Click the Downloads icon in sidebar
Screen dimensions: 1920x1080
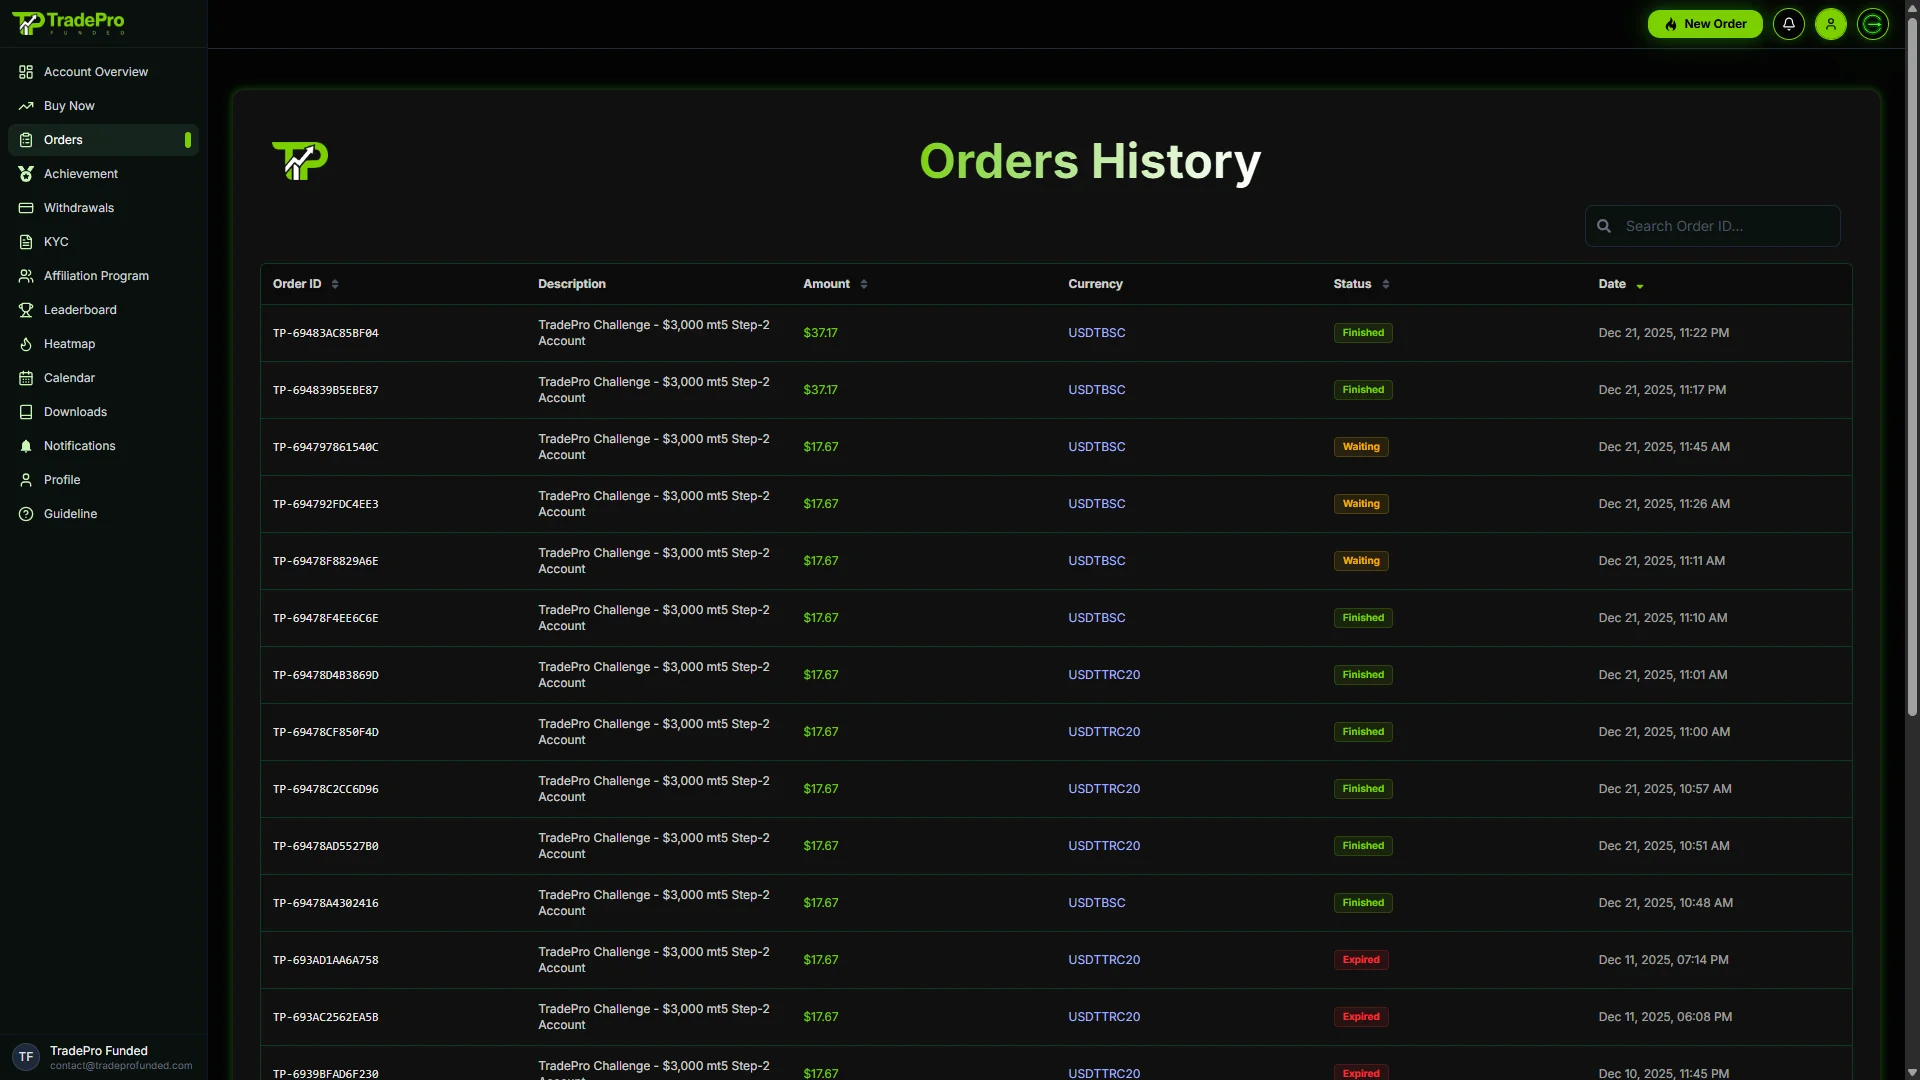click(26, 412)
